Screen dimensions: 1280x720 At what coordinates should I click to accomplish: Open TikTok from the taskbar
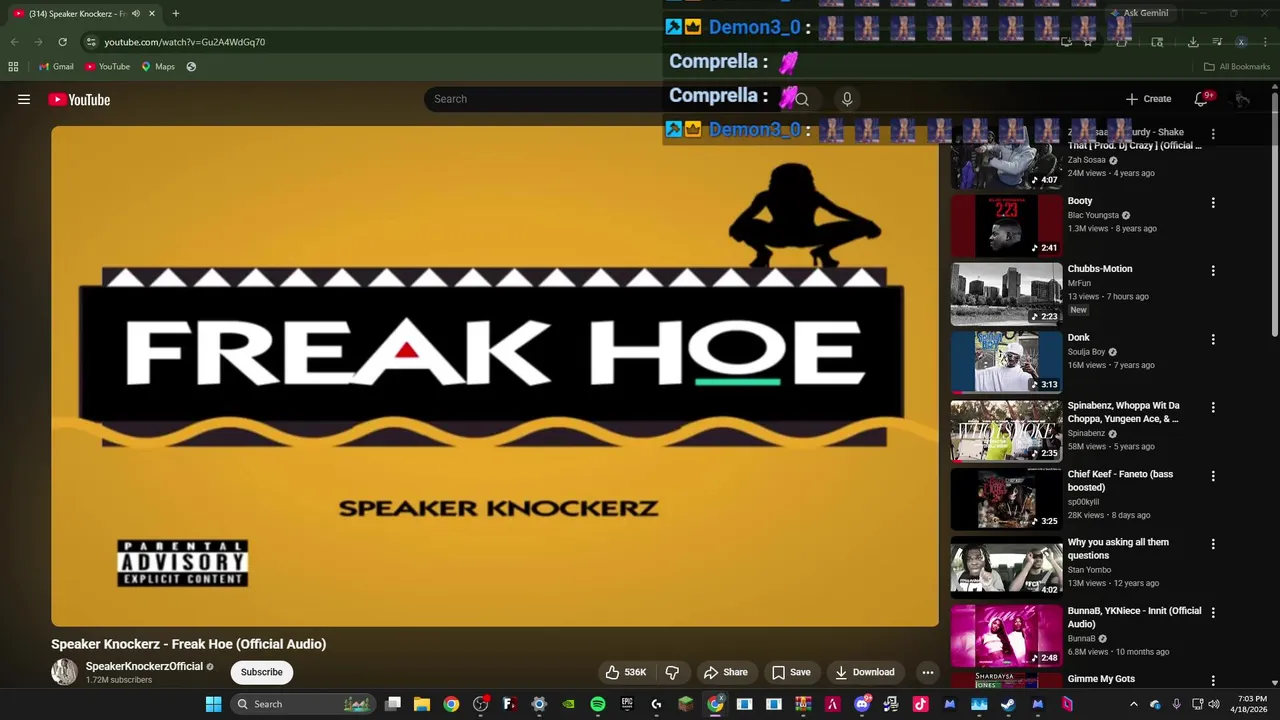pyautogui.click(x=920, y=704)
